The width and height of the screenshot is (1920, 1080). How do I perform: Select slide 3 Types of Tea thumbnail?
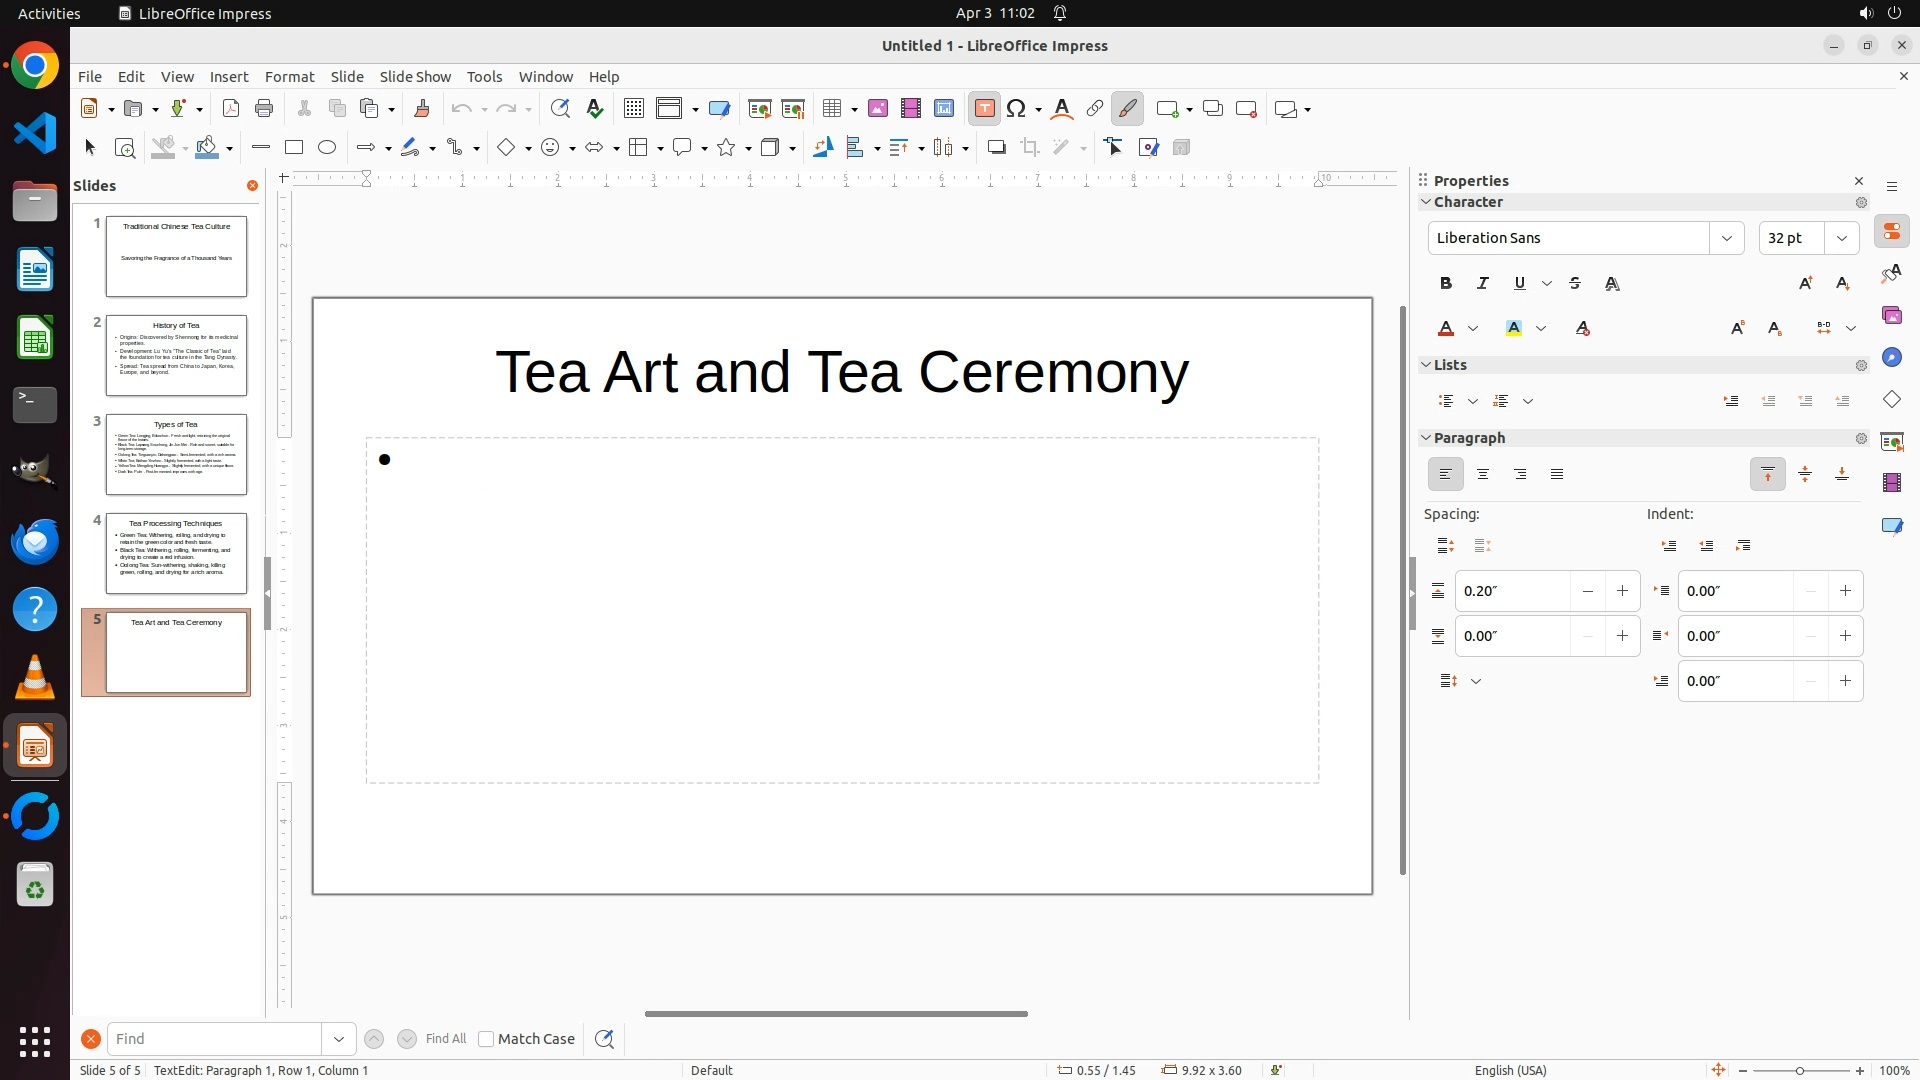(176, 455)
